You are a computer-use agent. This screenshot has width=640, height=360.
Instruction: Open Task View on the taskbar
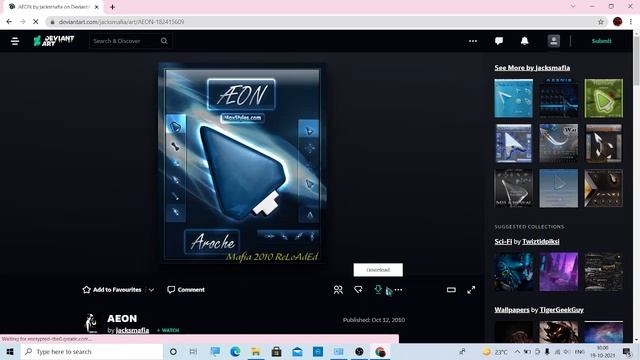[x=193, y=351]
